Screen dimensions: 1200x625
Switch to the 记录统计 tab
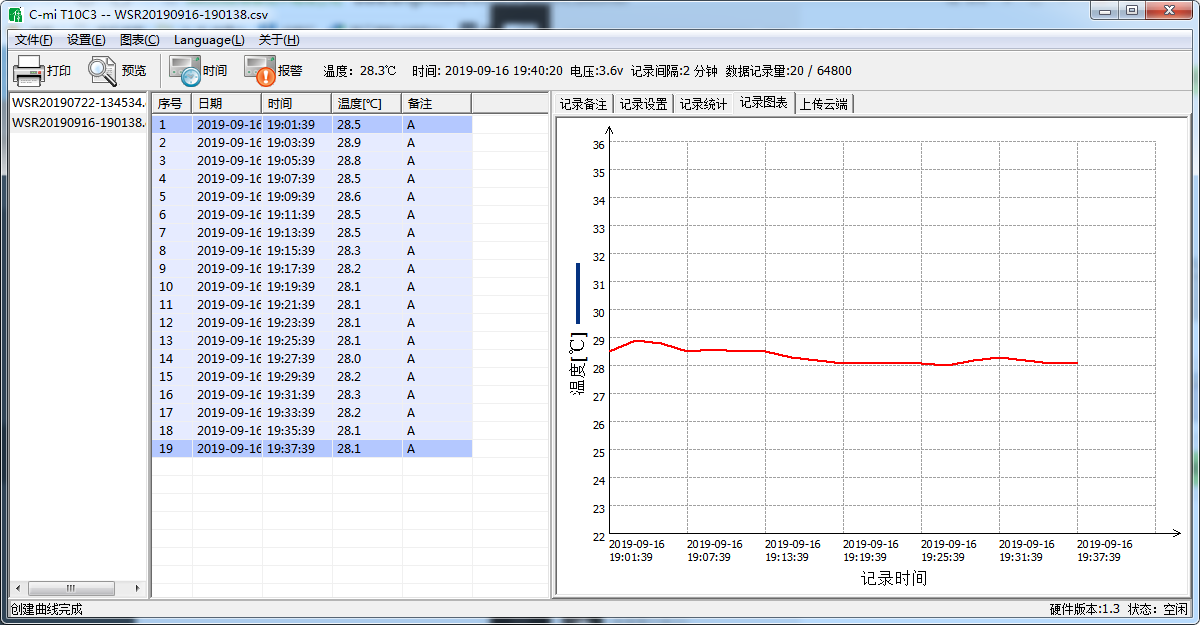pyautogui.click(x=703, y=104)
